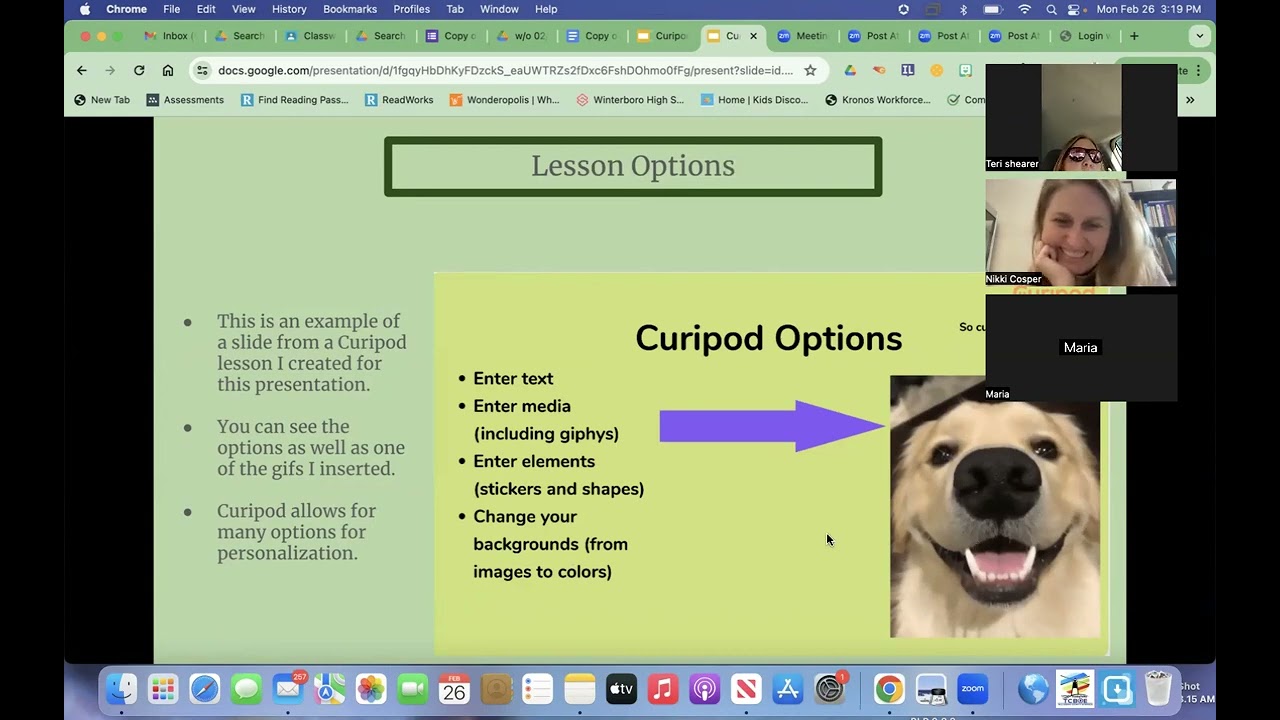Open Control Center in the menu bar
Image resolution: width=1280 pixels, height=720 pixels.
coord(1075,9)
